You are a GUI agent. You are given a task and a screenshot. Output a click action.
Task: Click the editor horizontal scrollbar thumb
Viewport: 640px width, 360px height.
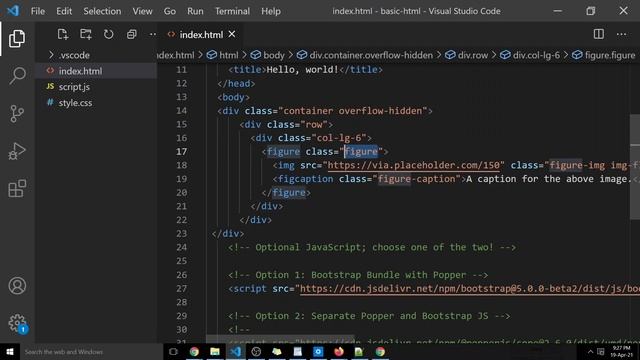pos(280,338)
